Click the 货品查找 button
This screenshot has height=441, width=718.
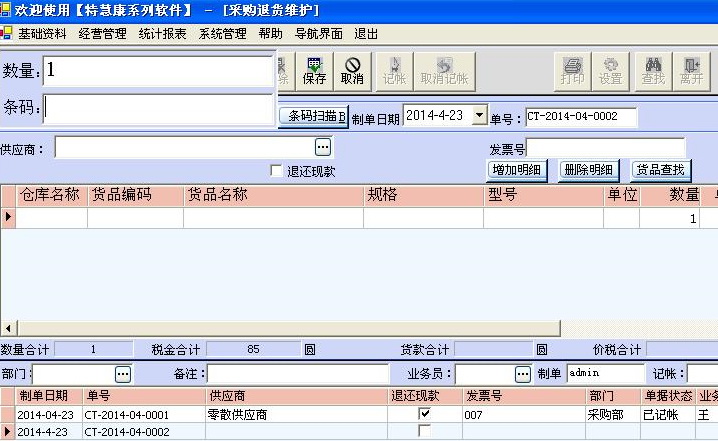tap(661, 170)
